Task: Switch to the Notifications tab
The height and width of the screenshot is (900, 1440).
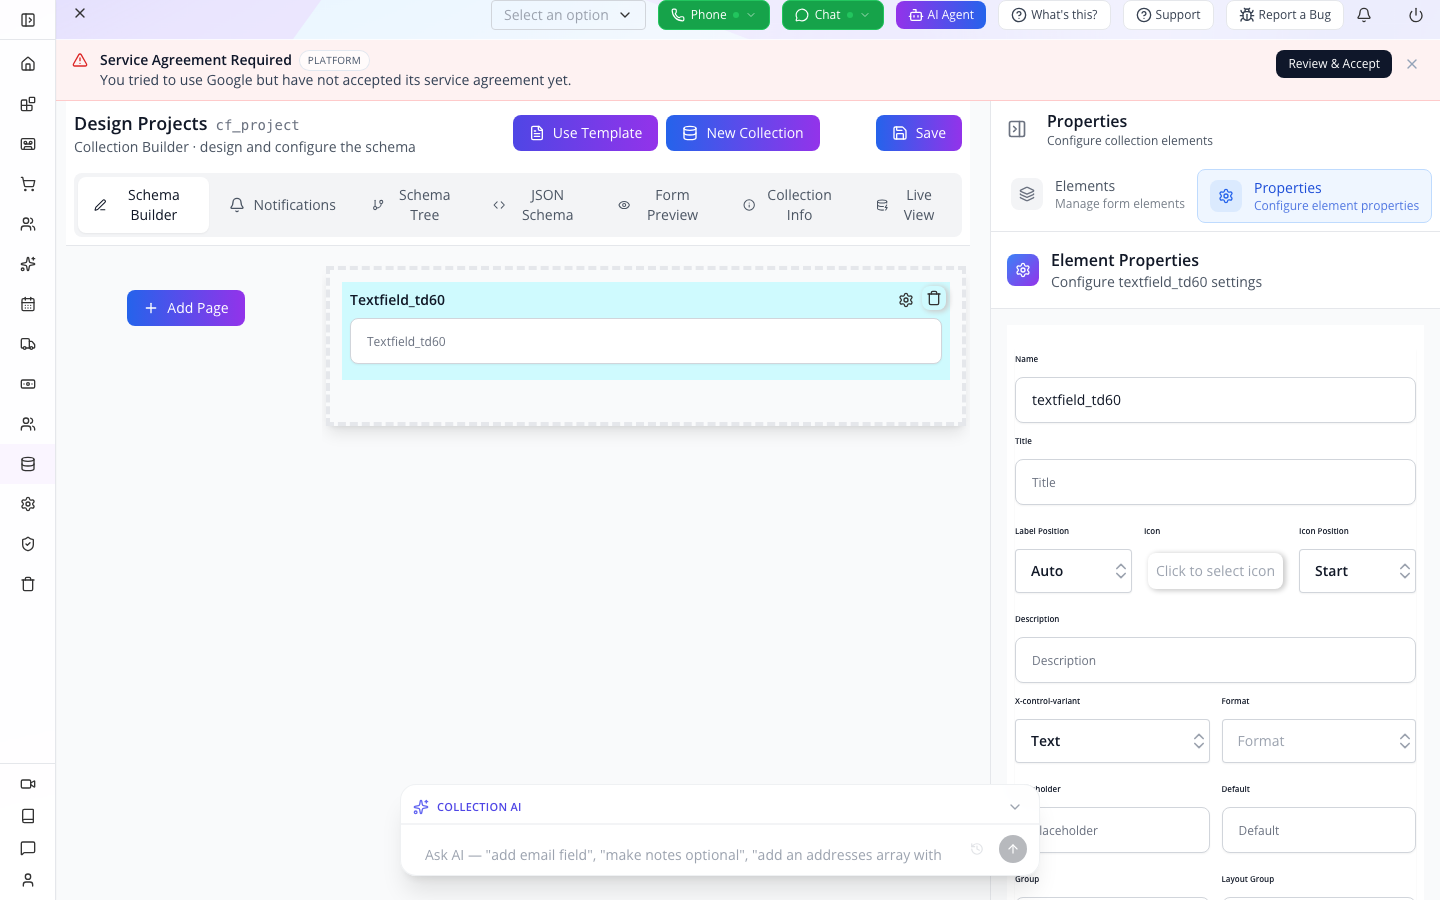Action: (283, 205)
